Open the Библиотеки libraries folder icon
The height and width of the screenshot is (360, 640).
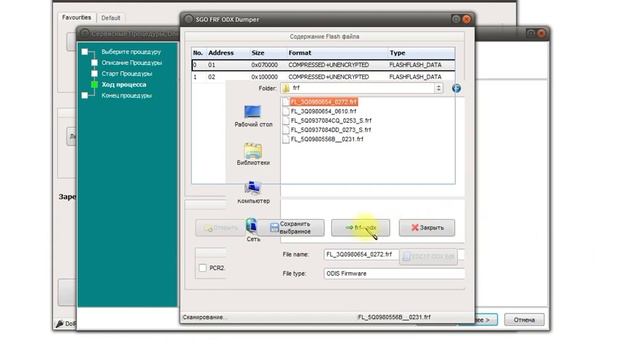point(253,151)
